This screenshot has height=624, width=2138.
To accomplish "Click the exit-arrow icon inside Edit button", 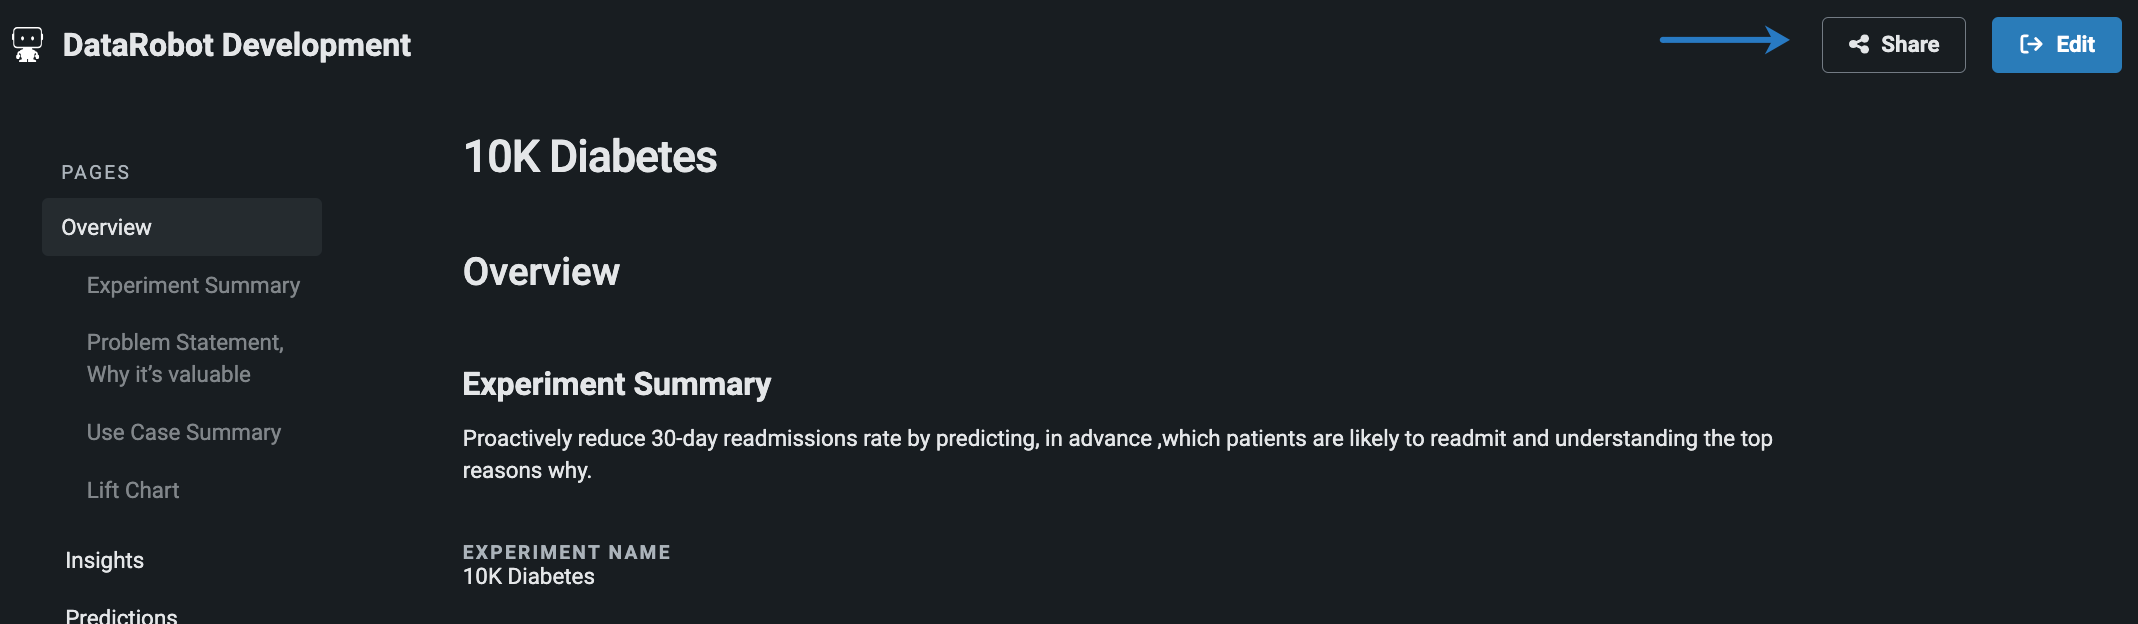I will tap(2031, 44).
